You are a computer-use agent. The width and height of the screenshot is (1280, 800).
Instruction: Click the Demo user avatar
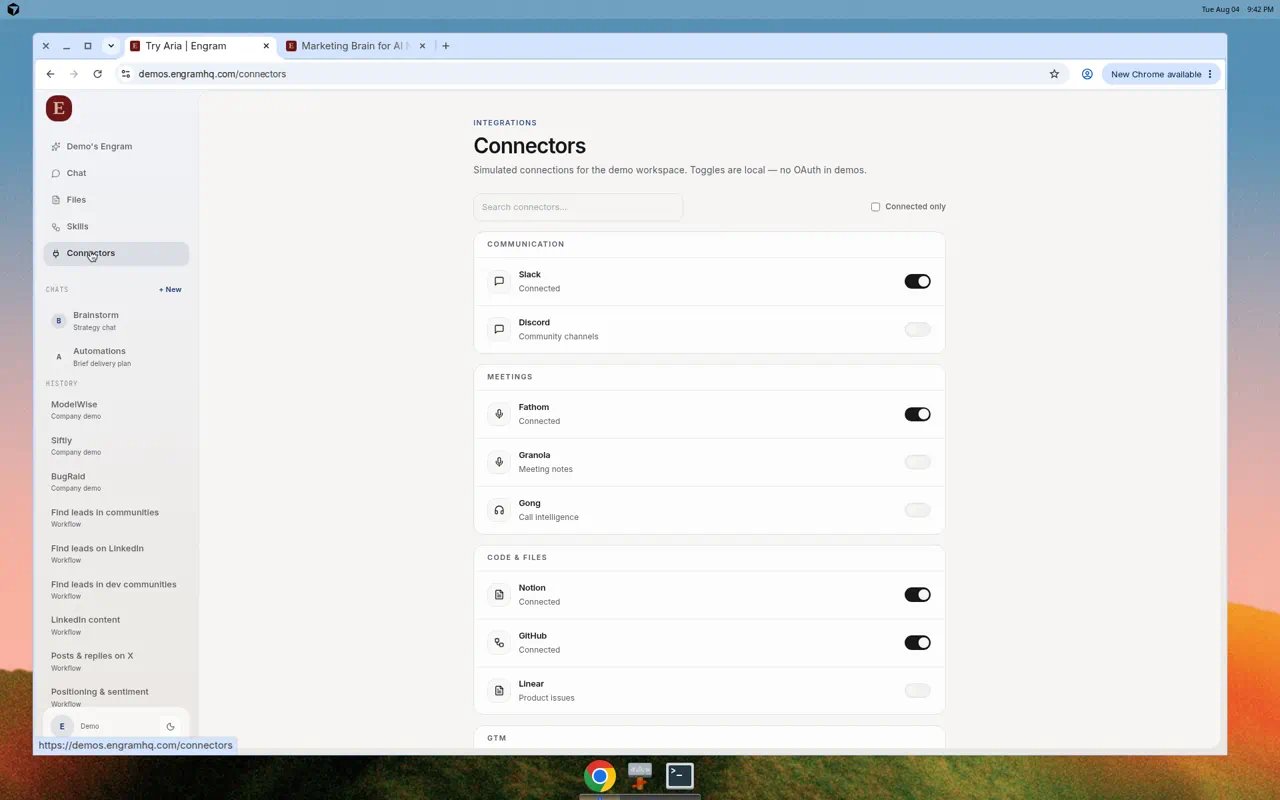click(x=62, y=727)
